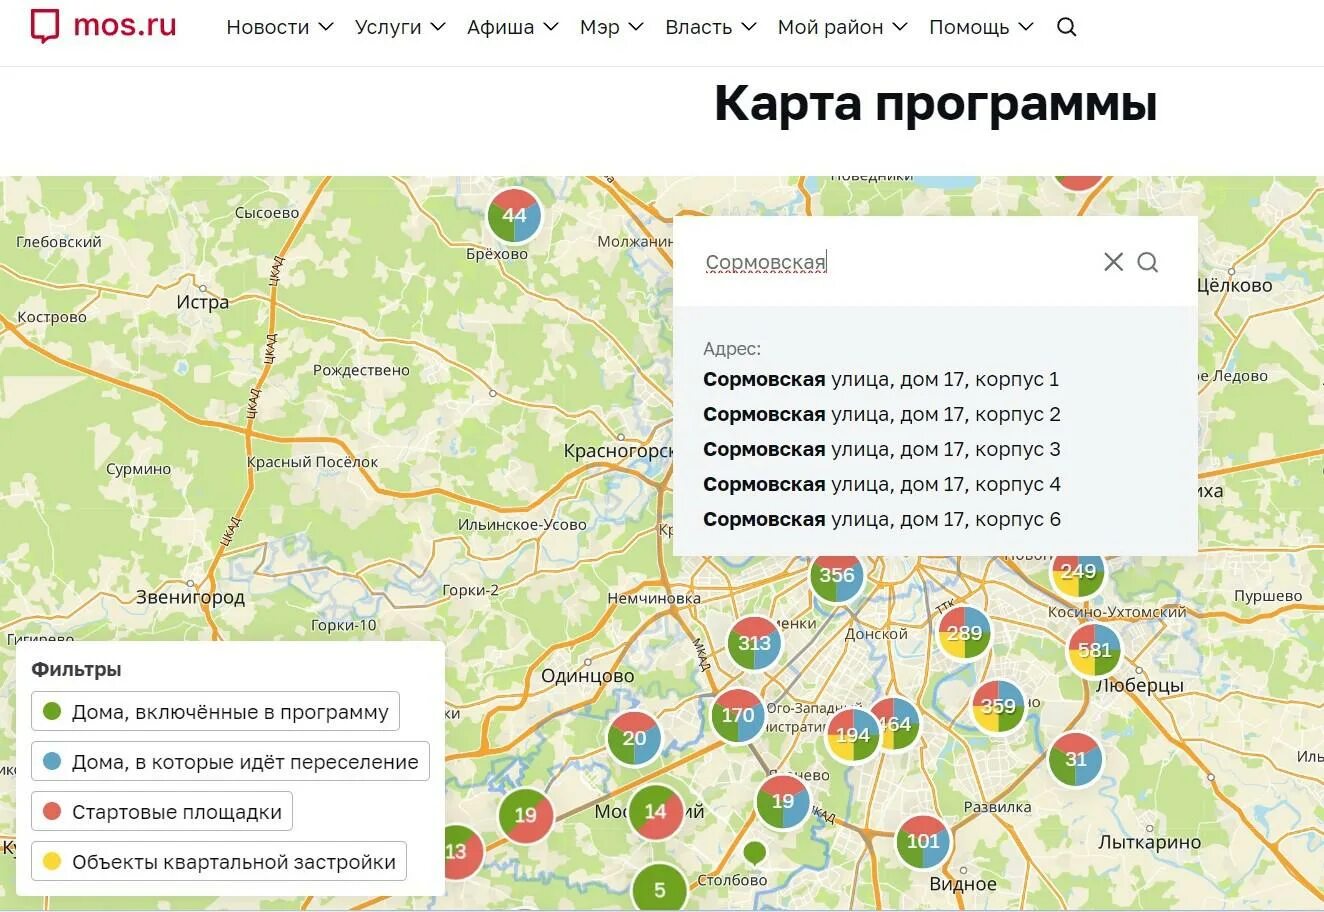This screenshot has width=1324, height=912.
Task: Click the Звенигород label on map
Action: pyautogui.click(x=190, y=598)
